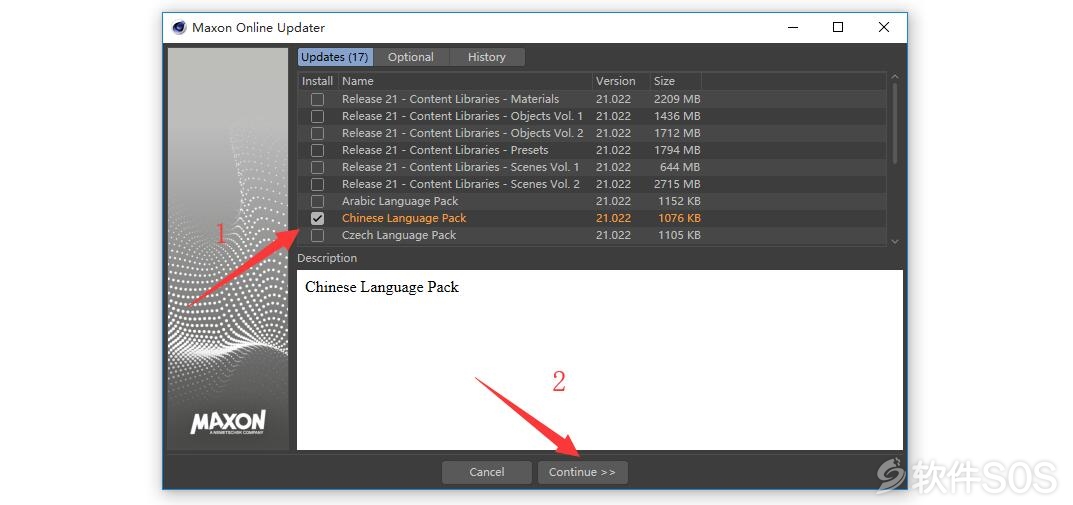
Task: Tick the checkbox for Content Libraries - Presets
Action: click(318, 151)
